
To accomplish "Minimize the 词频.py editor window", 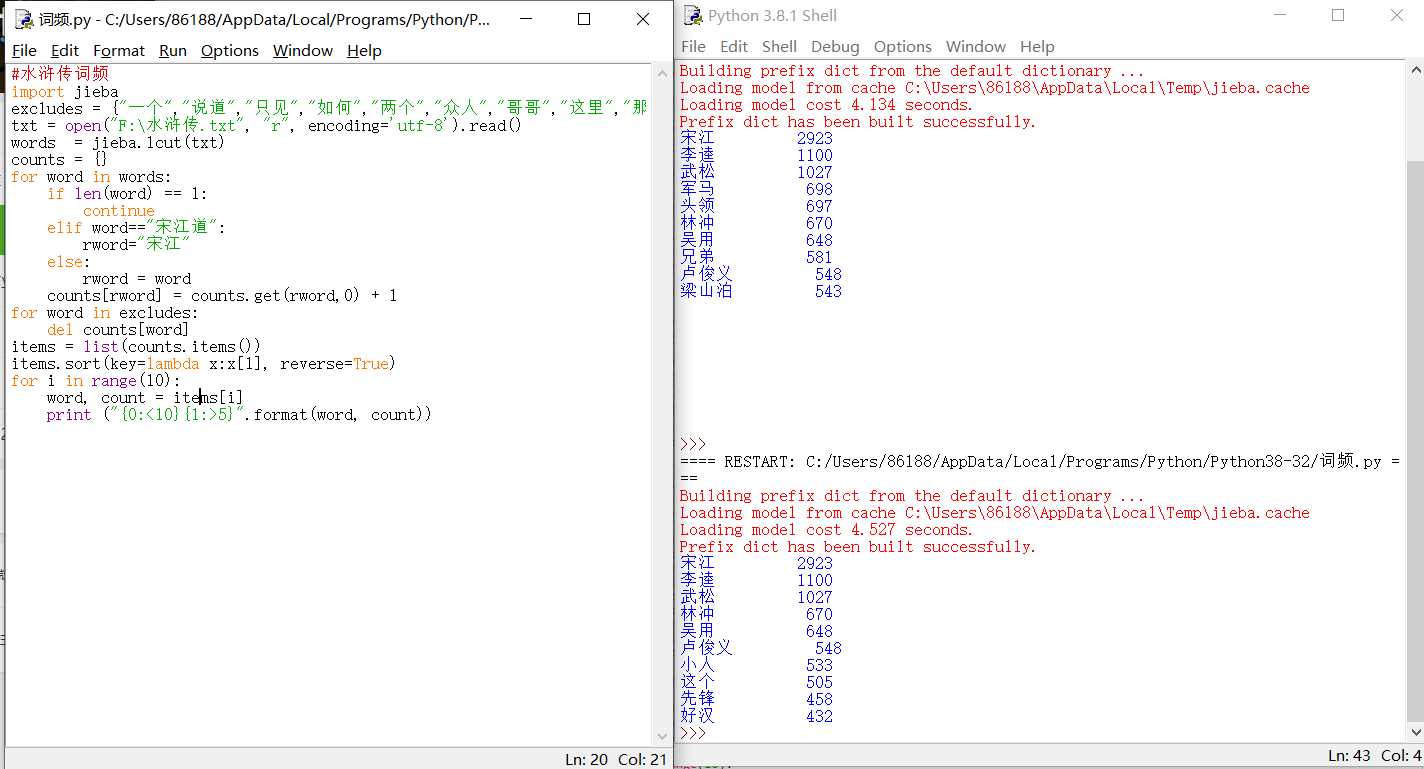I will [x=526, y=19].
